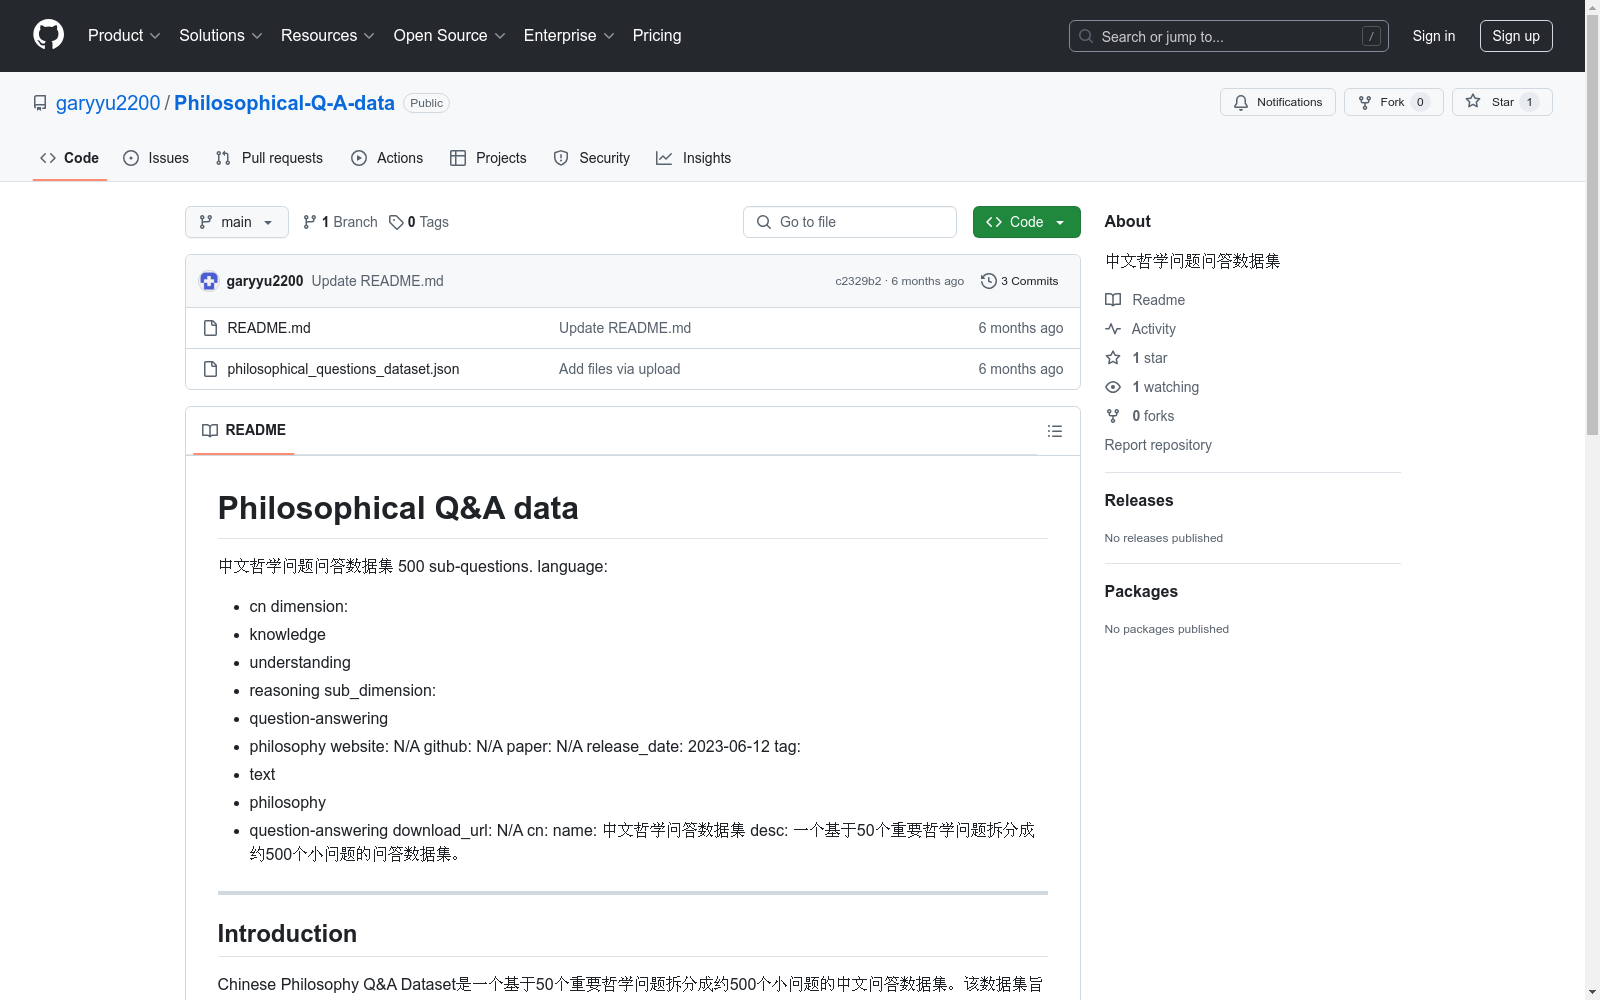1600x1000 pixels.
Task: Click the garyyu2200 avatar in commit row
Action: (x=209, y=281)
